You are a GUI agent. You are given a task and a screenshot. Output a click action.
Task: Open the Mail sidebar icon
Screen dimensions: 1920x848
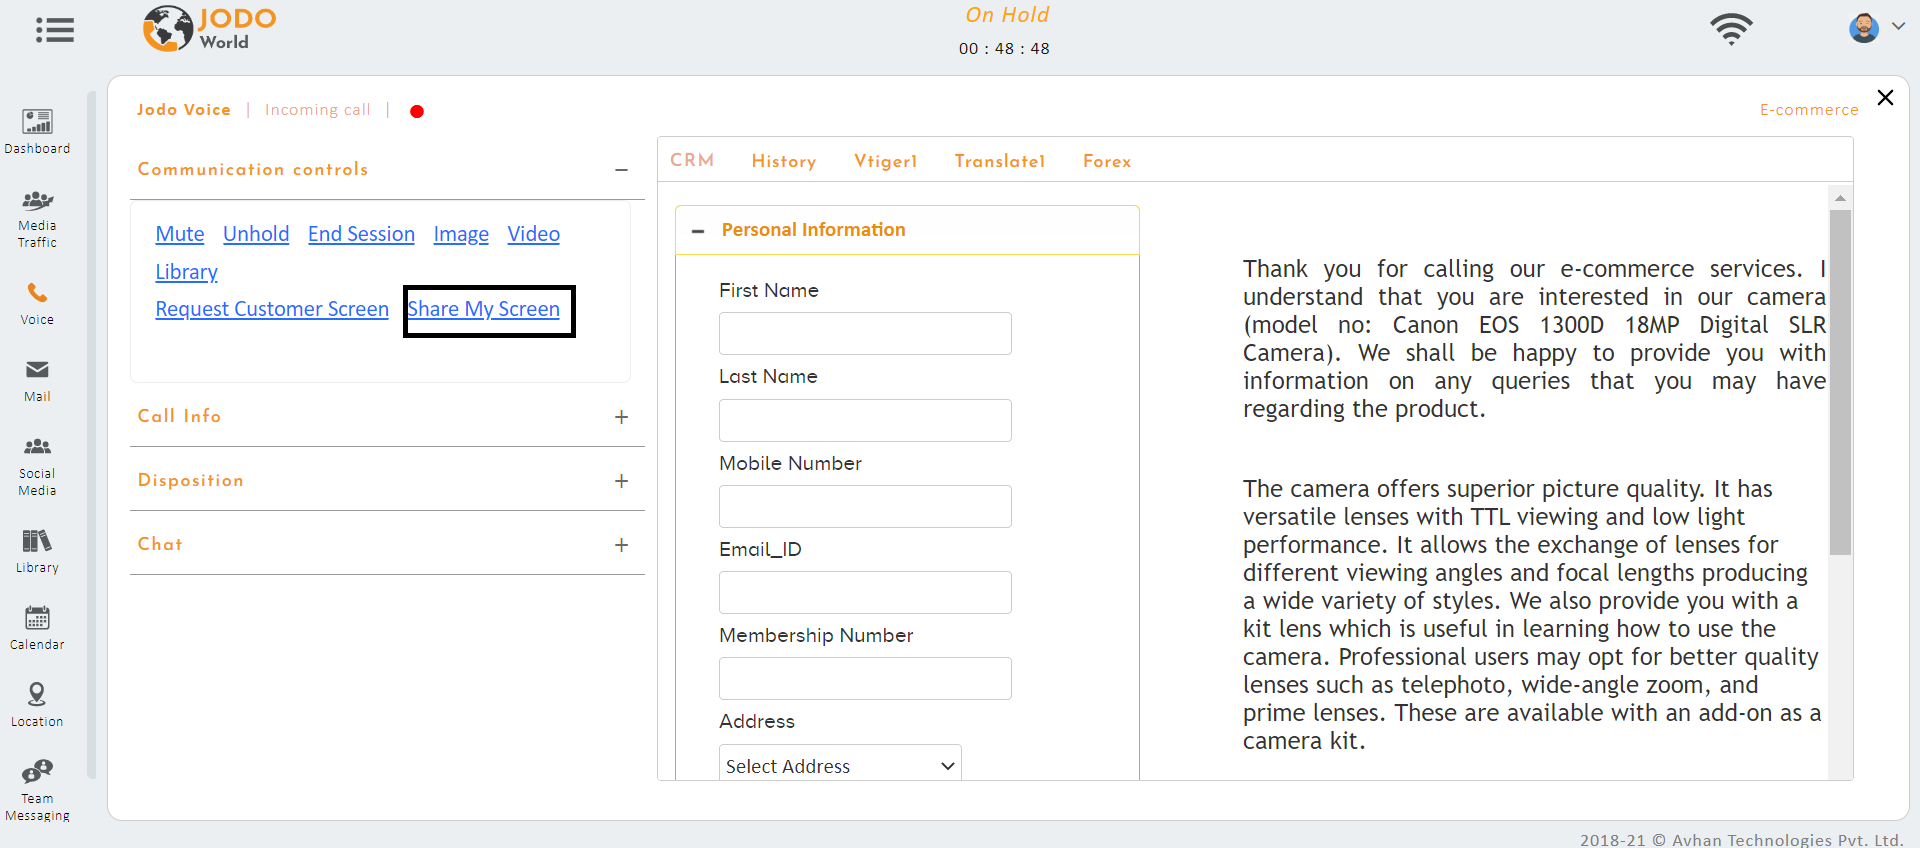click(37, 381)
